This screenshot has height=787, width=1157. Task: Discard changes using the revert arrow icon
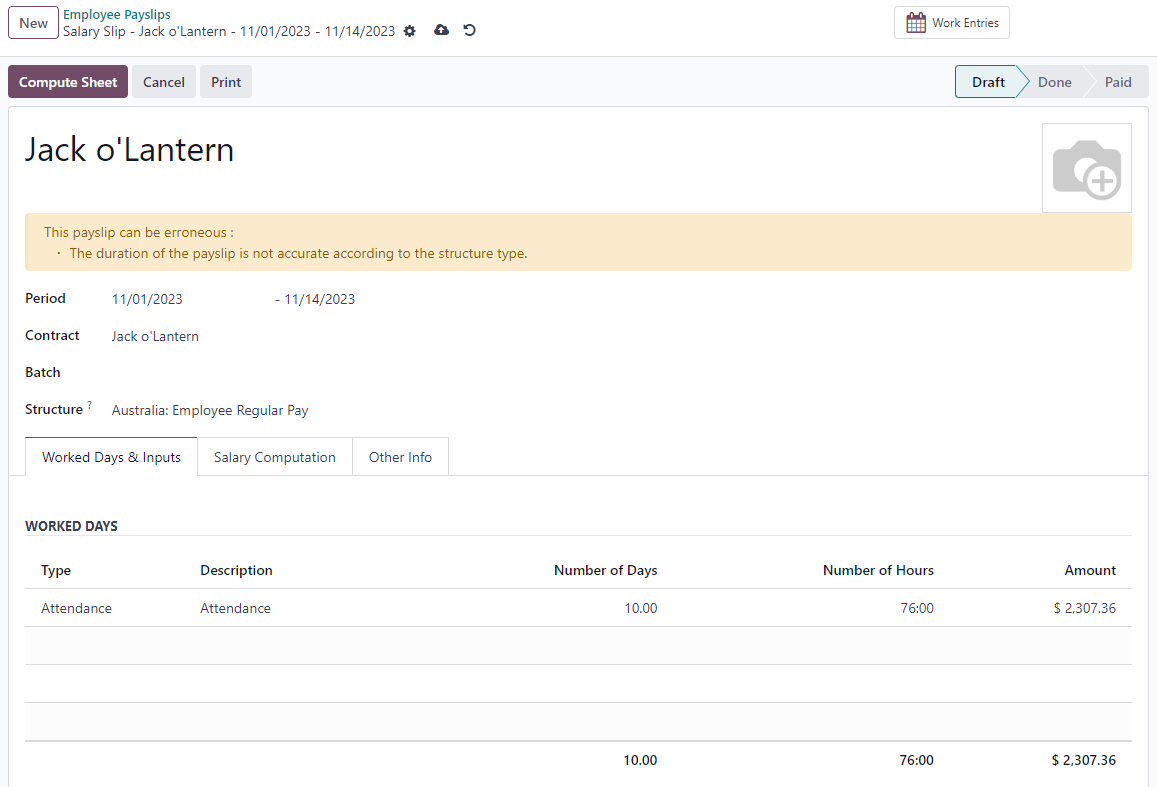tap(469, 31)
